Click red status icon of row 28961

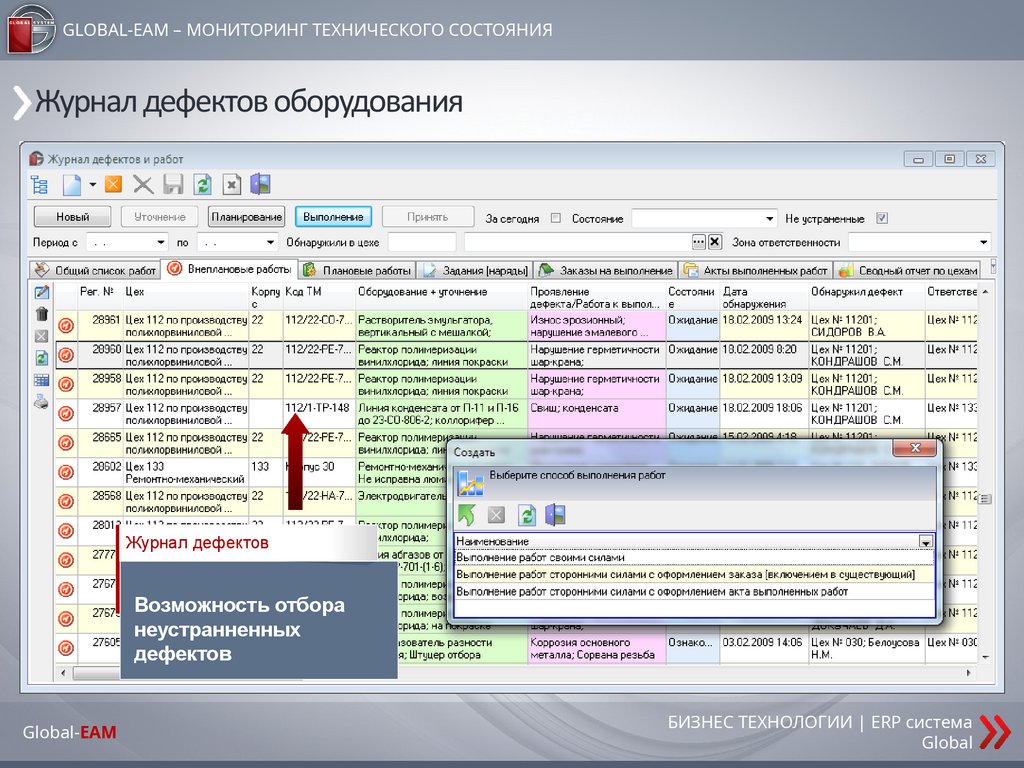point(66,325)
